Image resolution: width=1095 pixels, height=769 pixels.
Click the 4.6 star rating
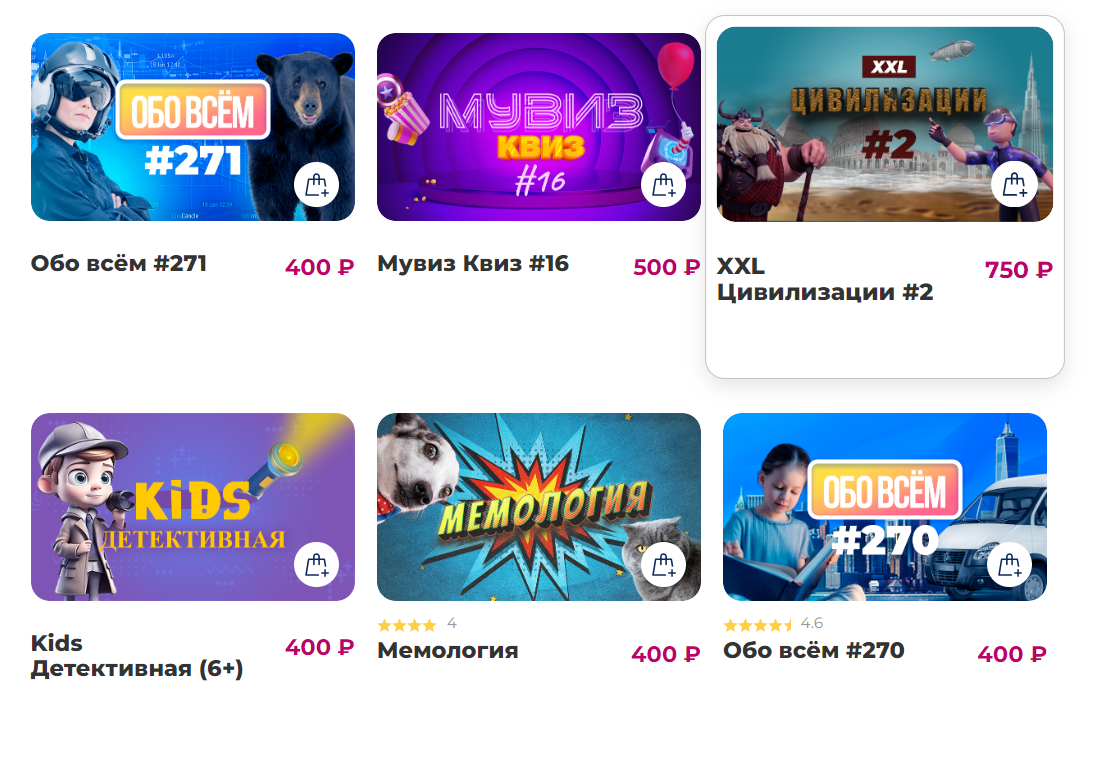pyautogui.click(x=773, y=624)
